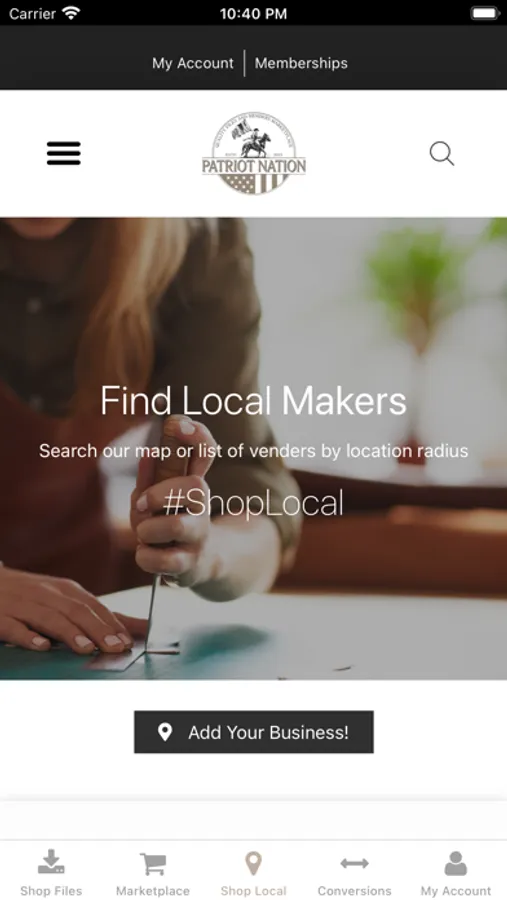Tap the battery indicator in status bar
507x900 pixels.
pyautogui.click(x=485, y=13)
